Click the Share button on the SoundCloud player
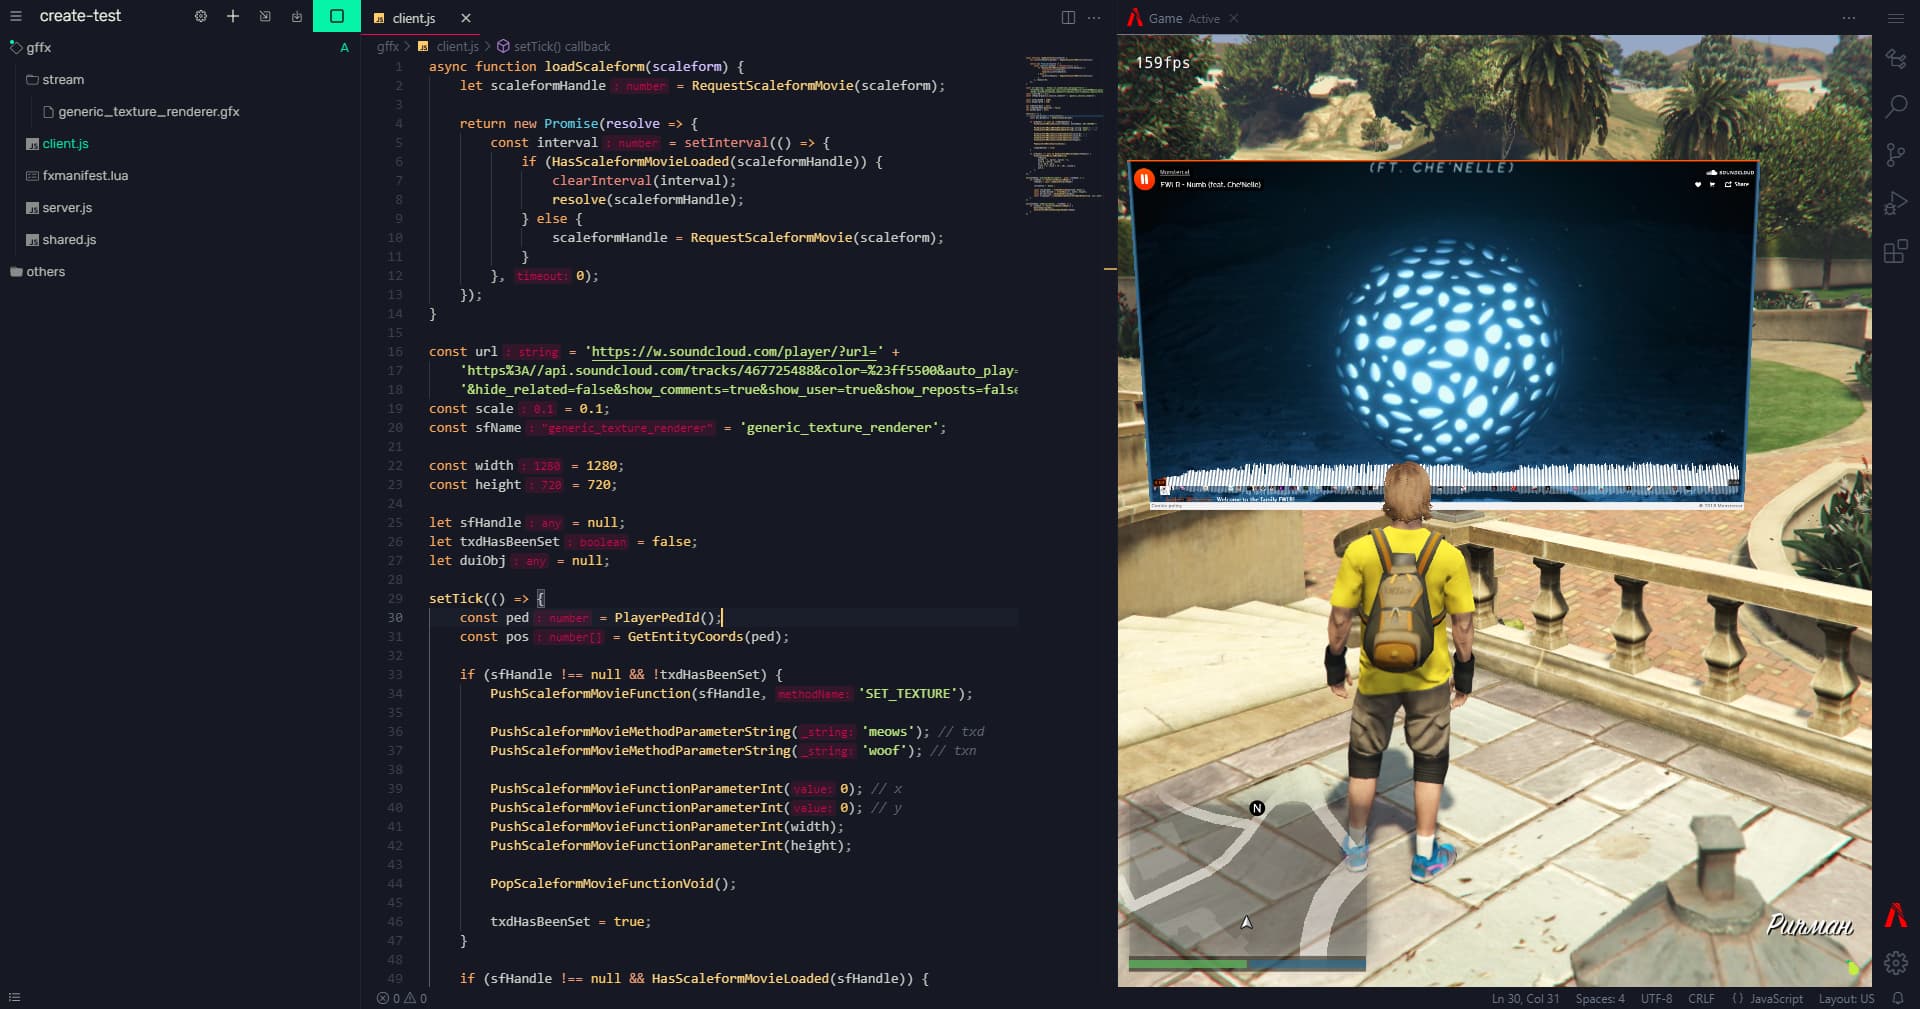Image resolution: width=1920 pixels, height=1009 pixels. [1739, 184]
